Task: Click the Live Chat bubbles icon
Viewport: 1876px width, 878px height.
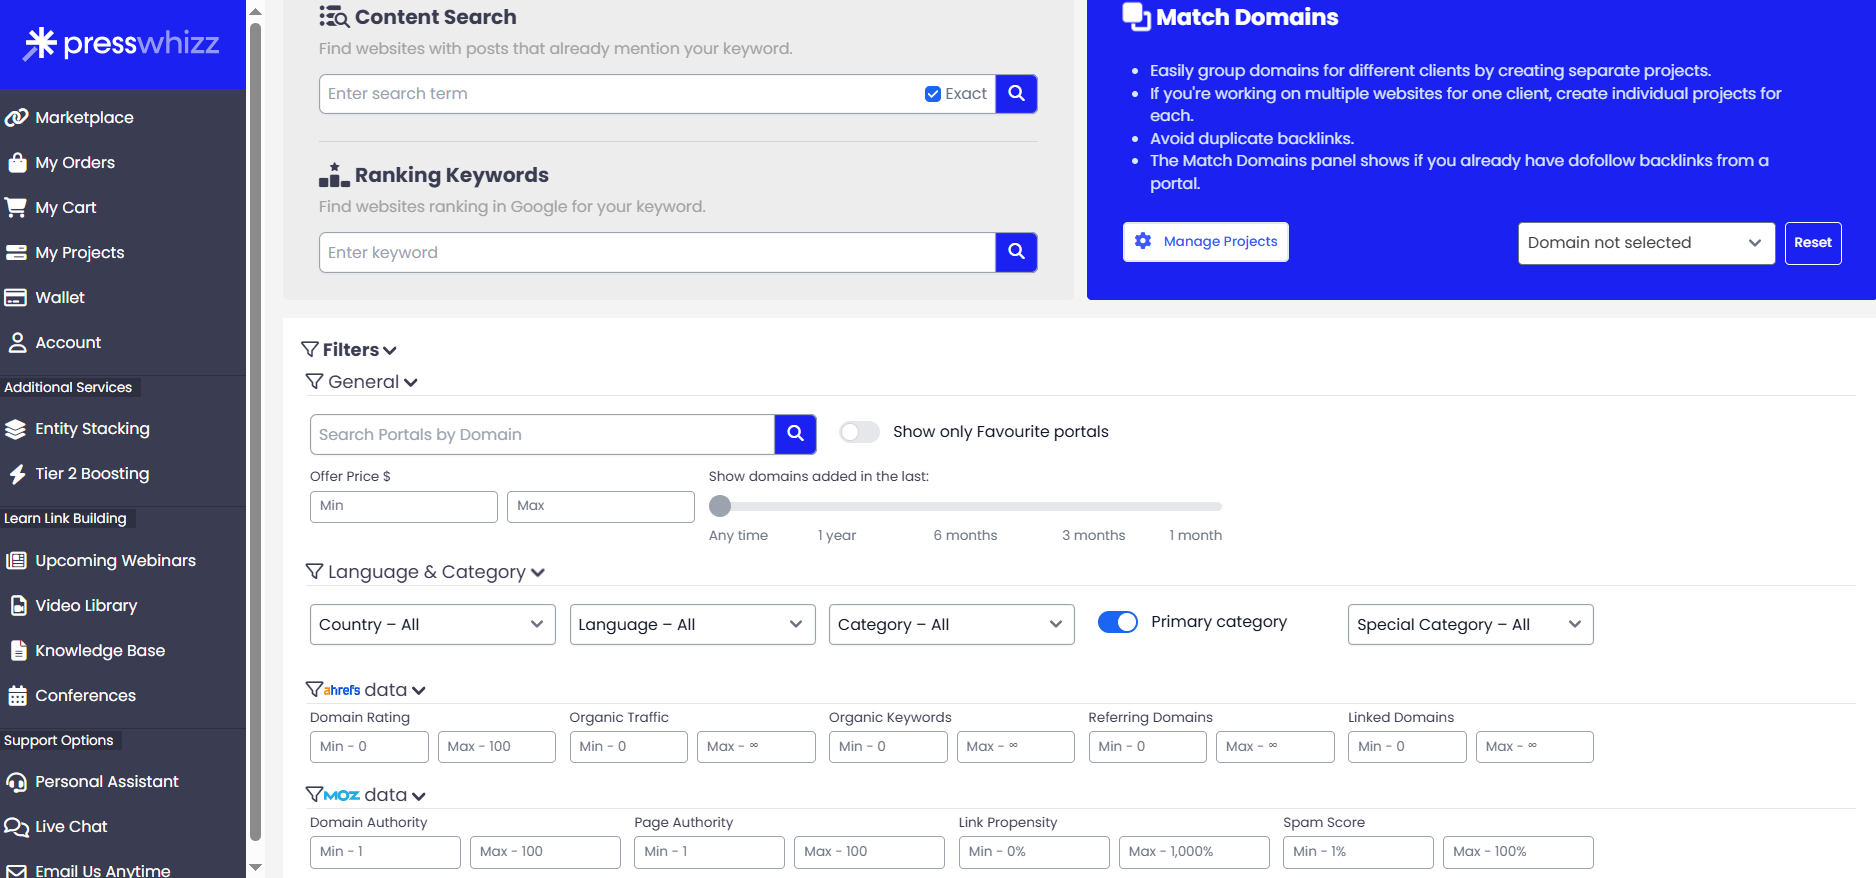Action: coord(16,827)
